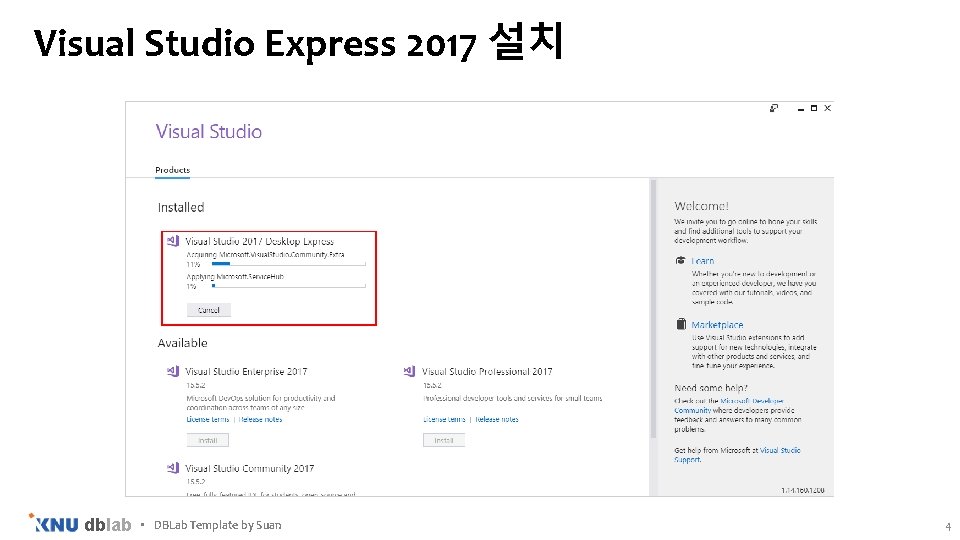Click the Visual Studio Community 2017 product icon
The height and width of the screenshot is (540, 960).
[173, 468]
